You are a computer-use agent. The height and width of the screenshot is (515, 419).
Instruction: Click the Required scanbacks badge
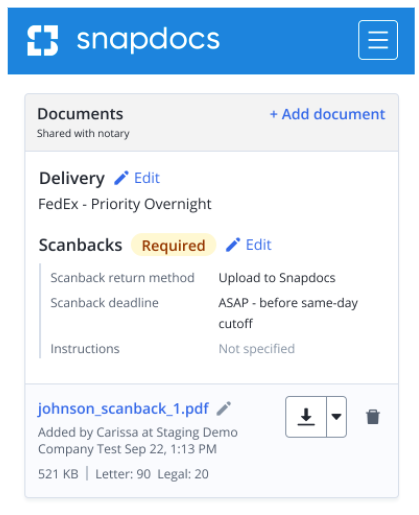click(174, 245)
